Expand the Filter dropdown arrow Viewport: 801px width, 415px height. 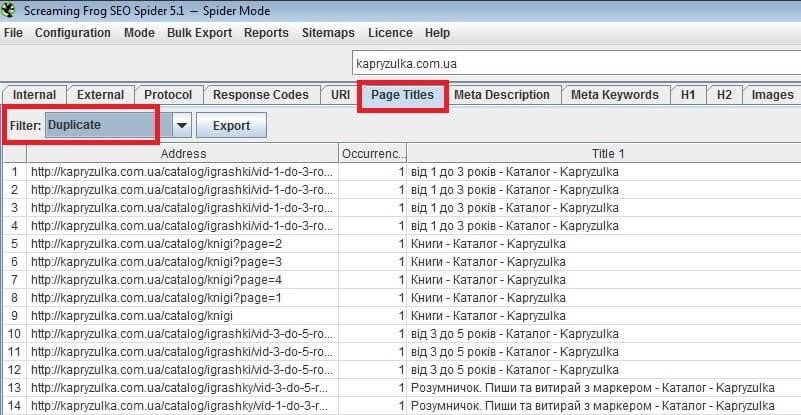pos(181,125)
